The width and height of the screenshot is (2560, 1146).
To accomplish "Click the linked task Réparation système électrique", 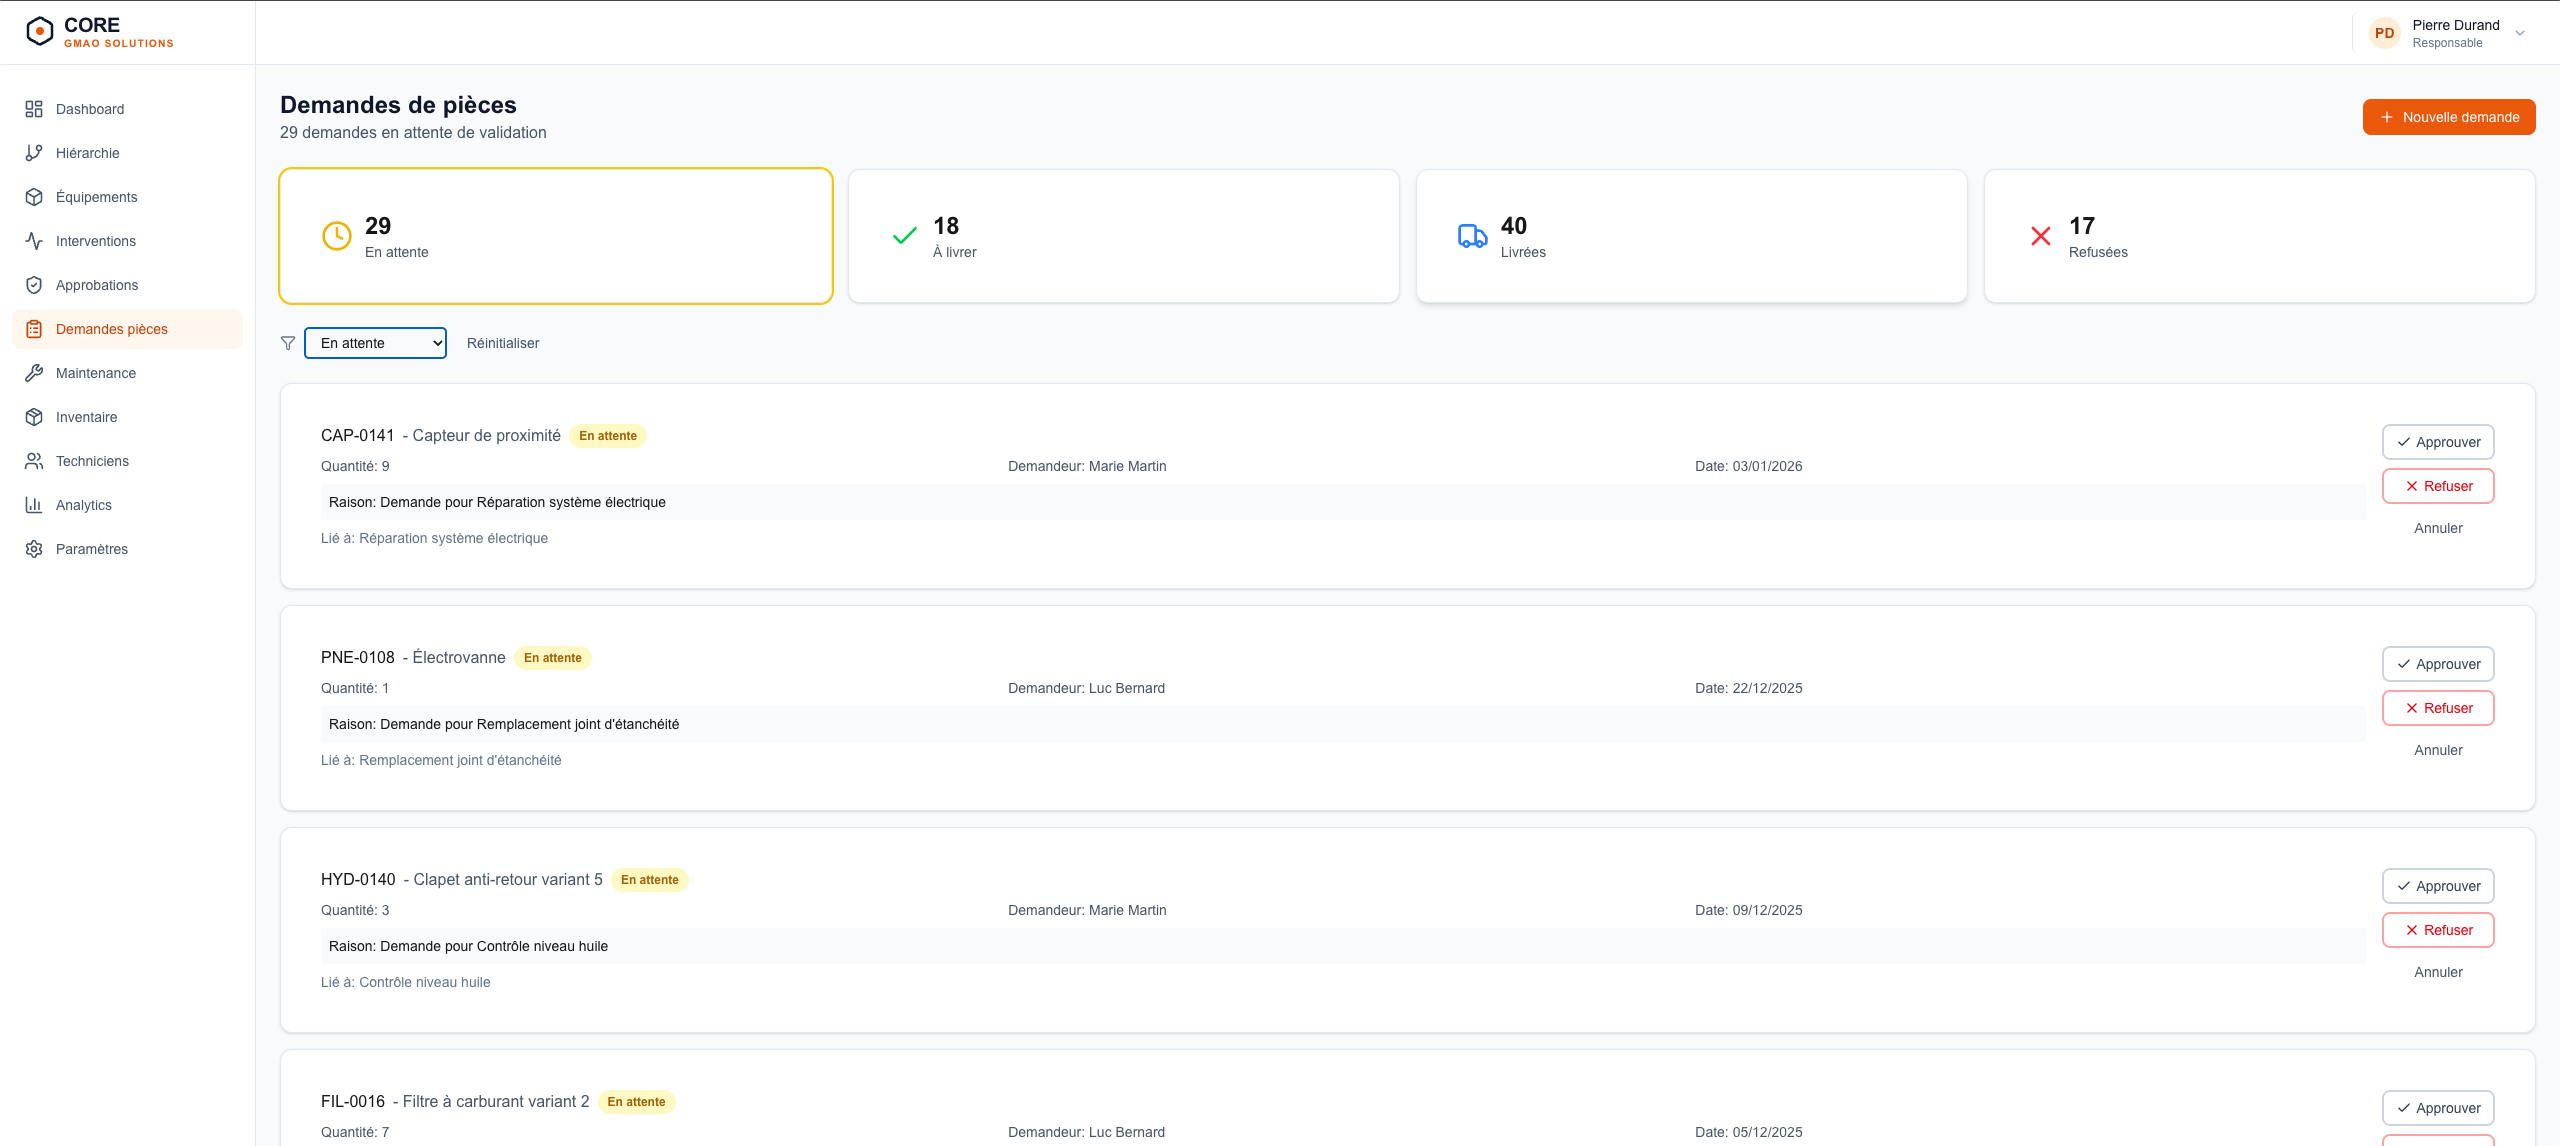I will point(453,538).
